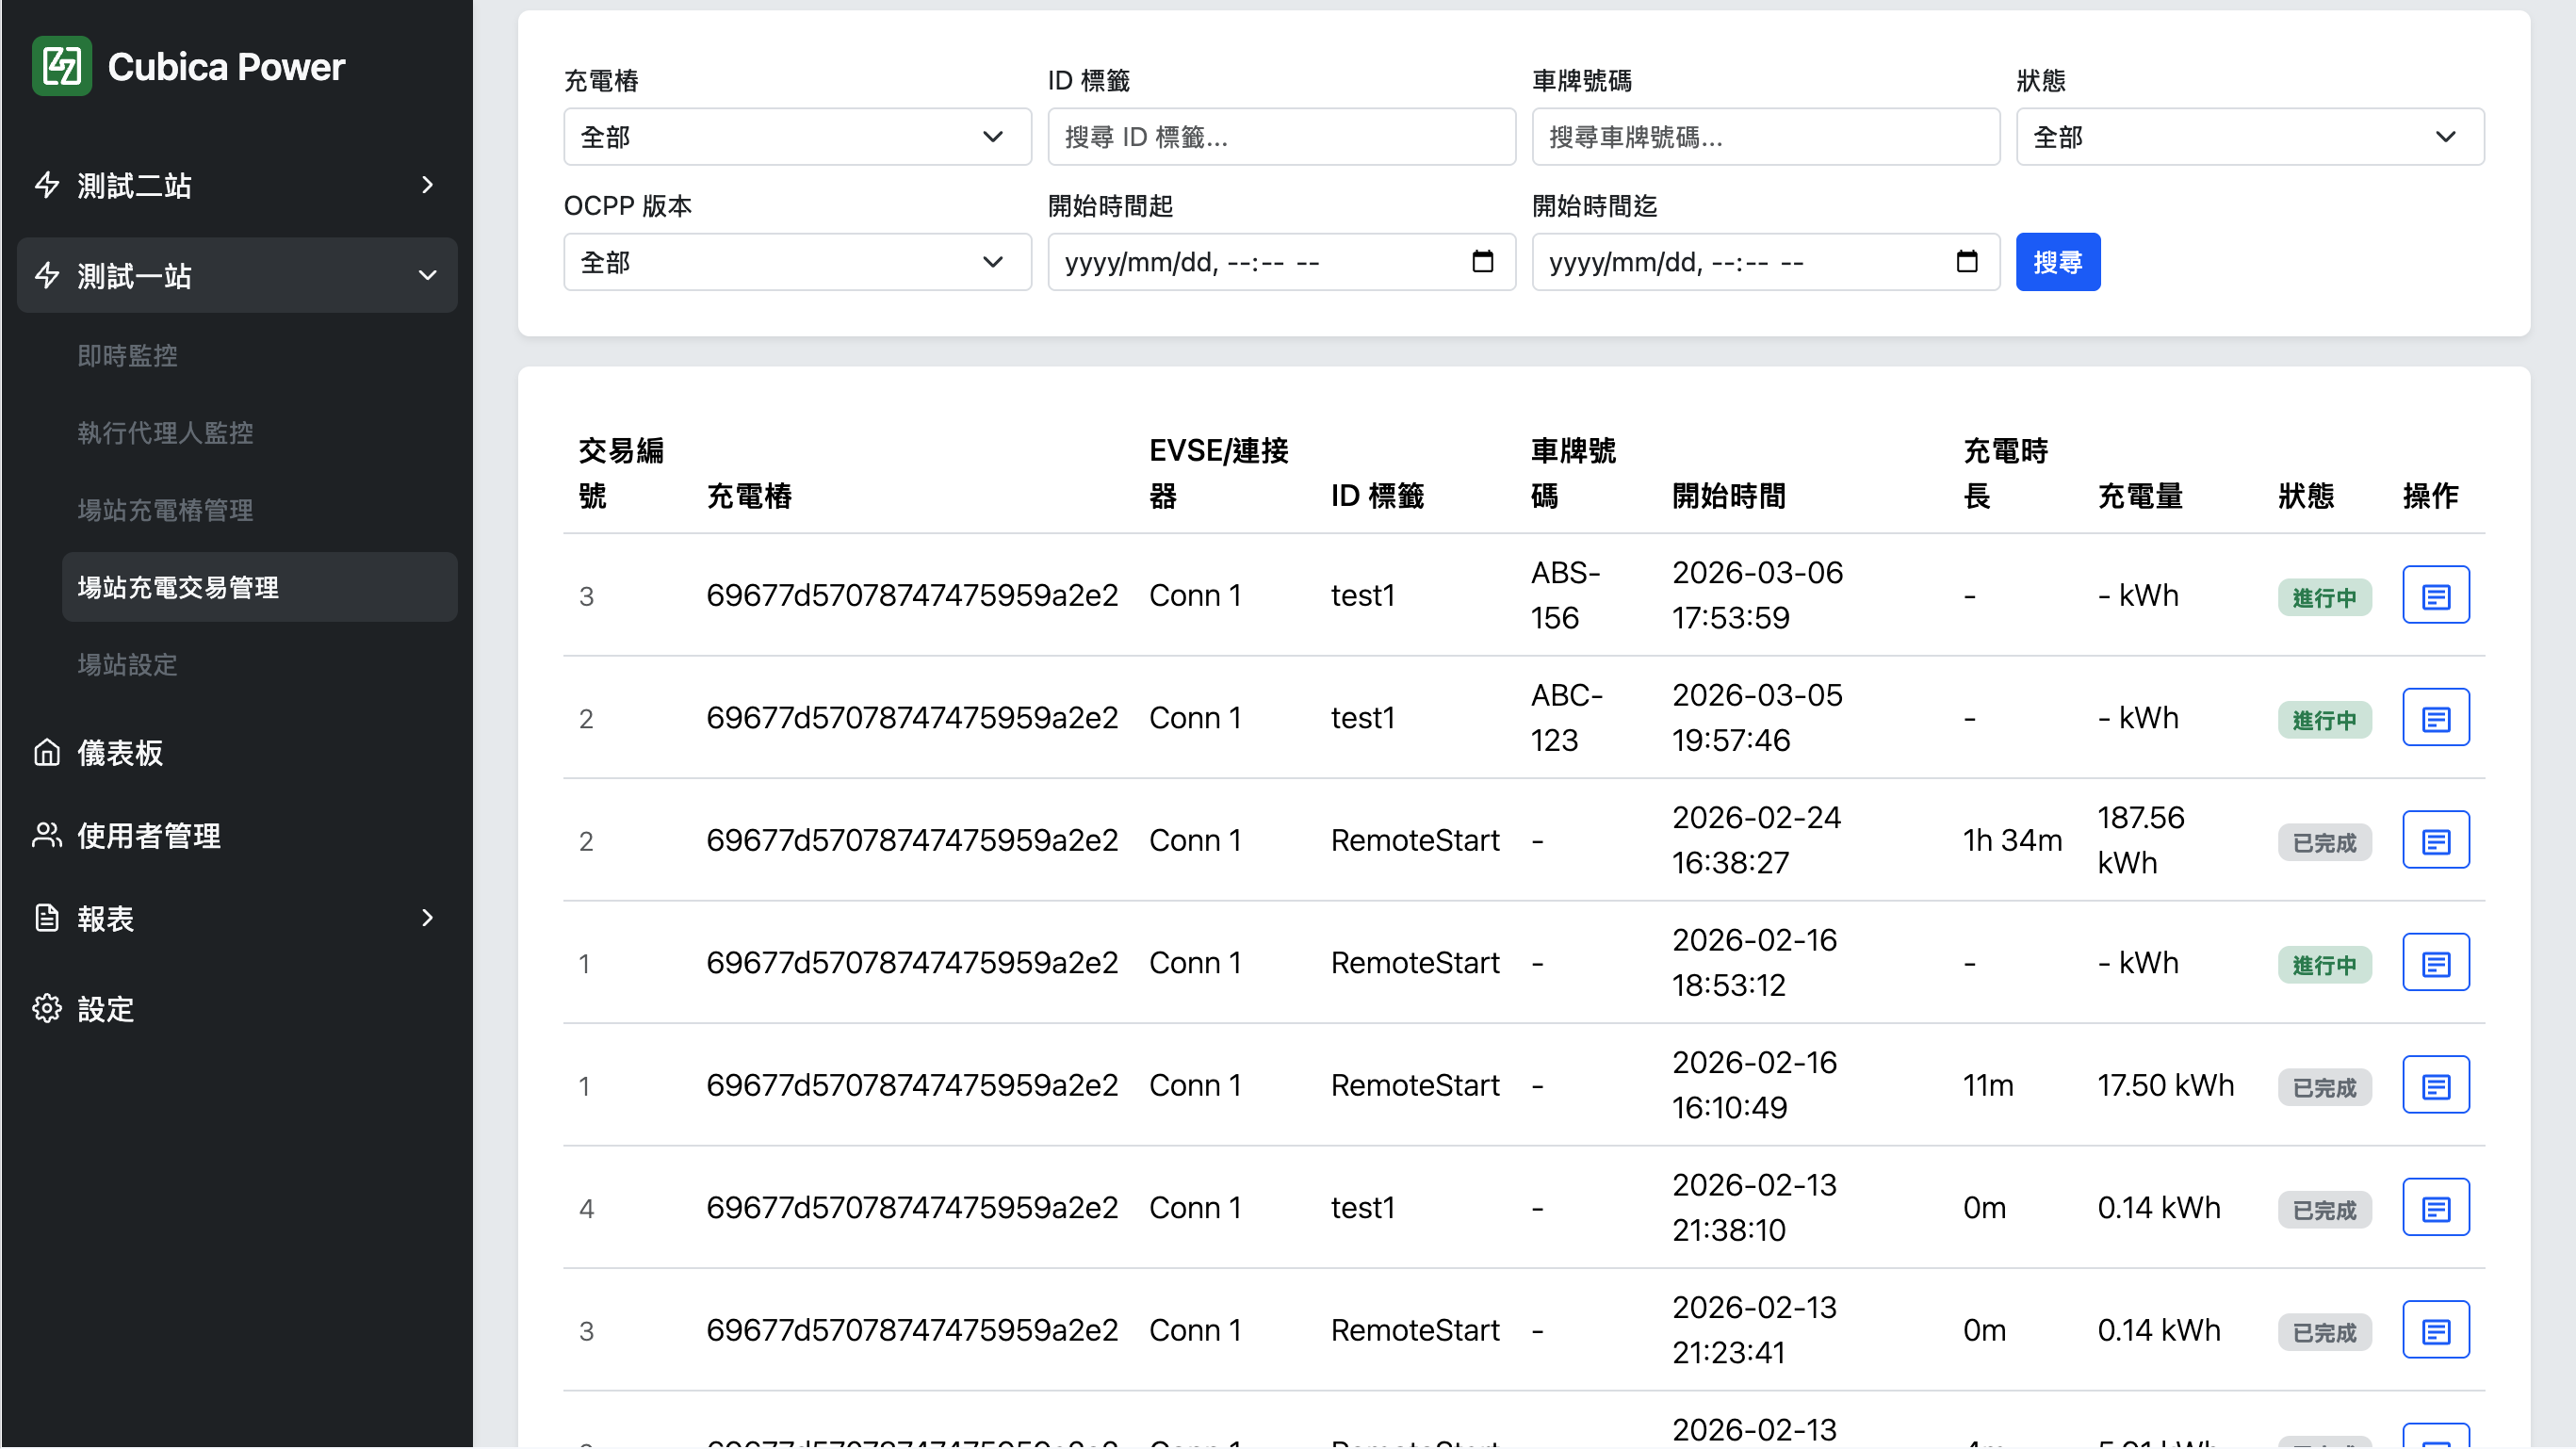Go to 即時監控 in the sidebar
2576x1449 pixels.
pos(128,356)
